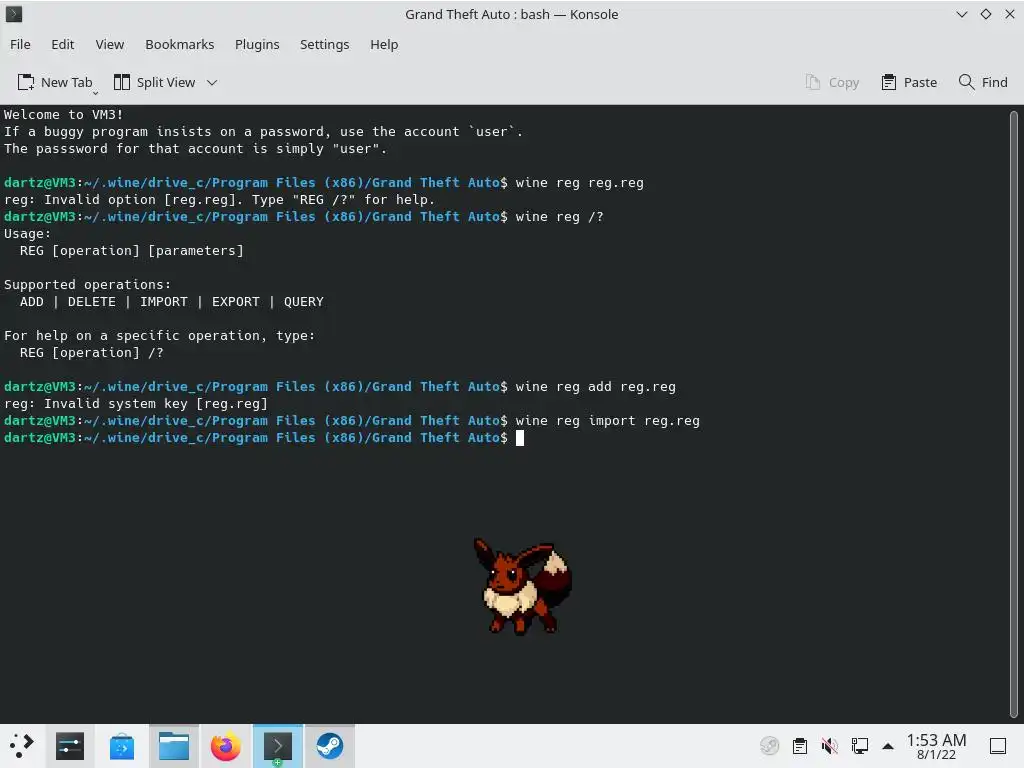This screenshot has height=768, width=1024.
Task: Click the Find toolbar button
Action: [x=983, y=82]
